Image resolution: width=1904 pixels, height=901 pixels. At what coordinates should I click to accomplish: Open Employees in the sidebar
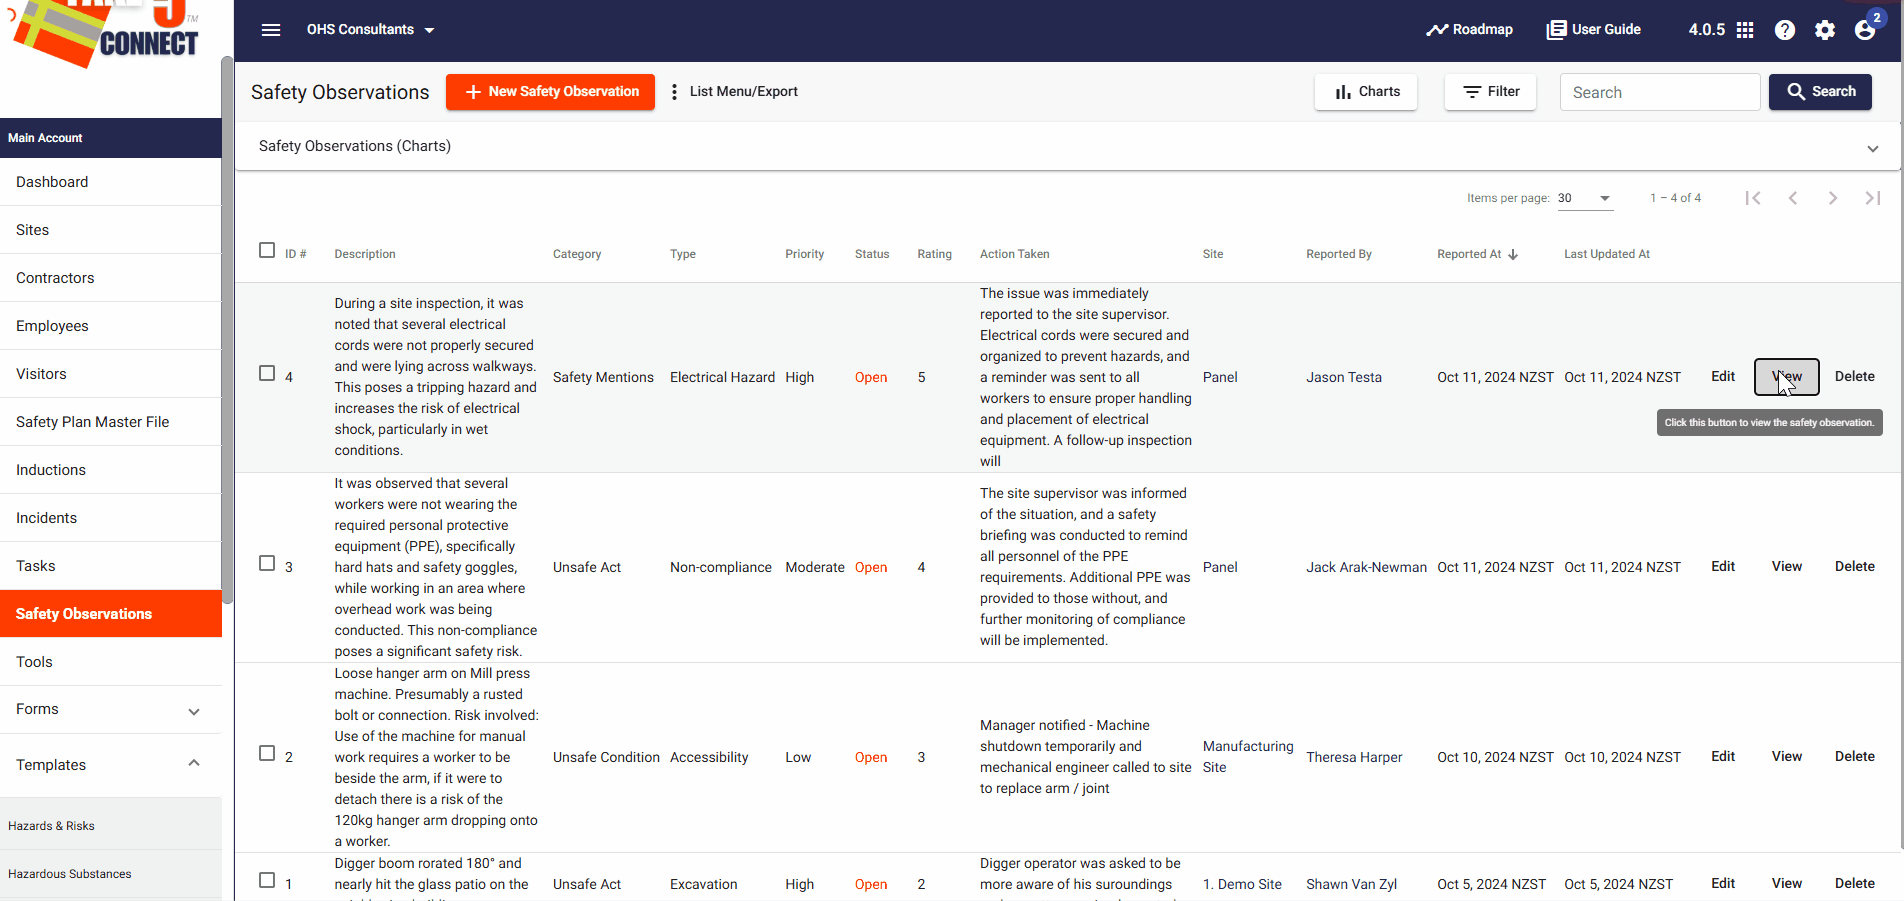(x=110, y=326)
